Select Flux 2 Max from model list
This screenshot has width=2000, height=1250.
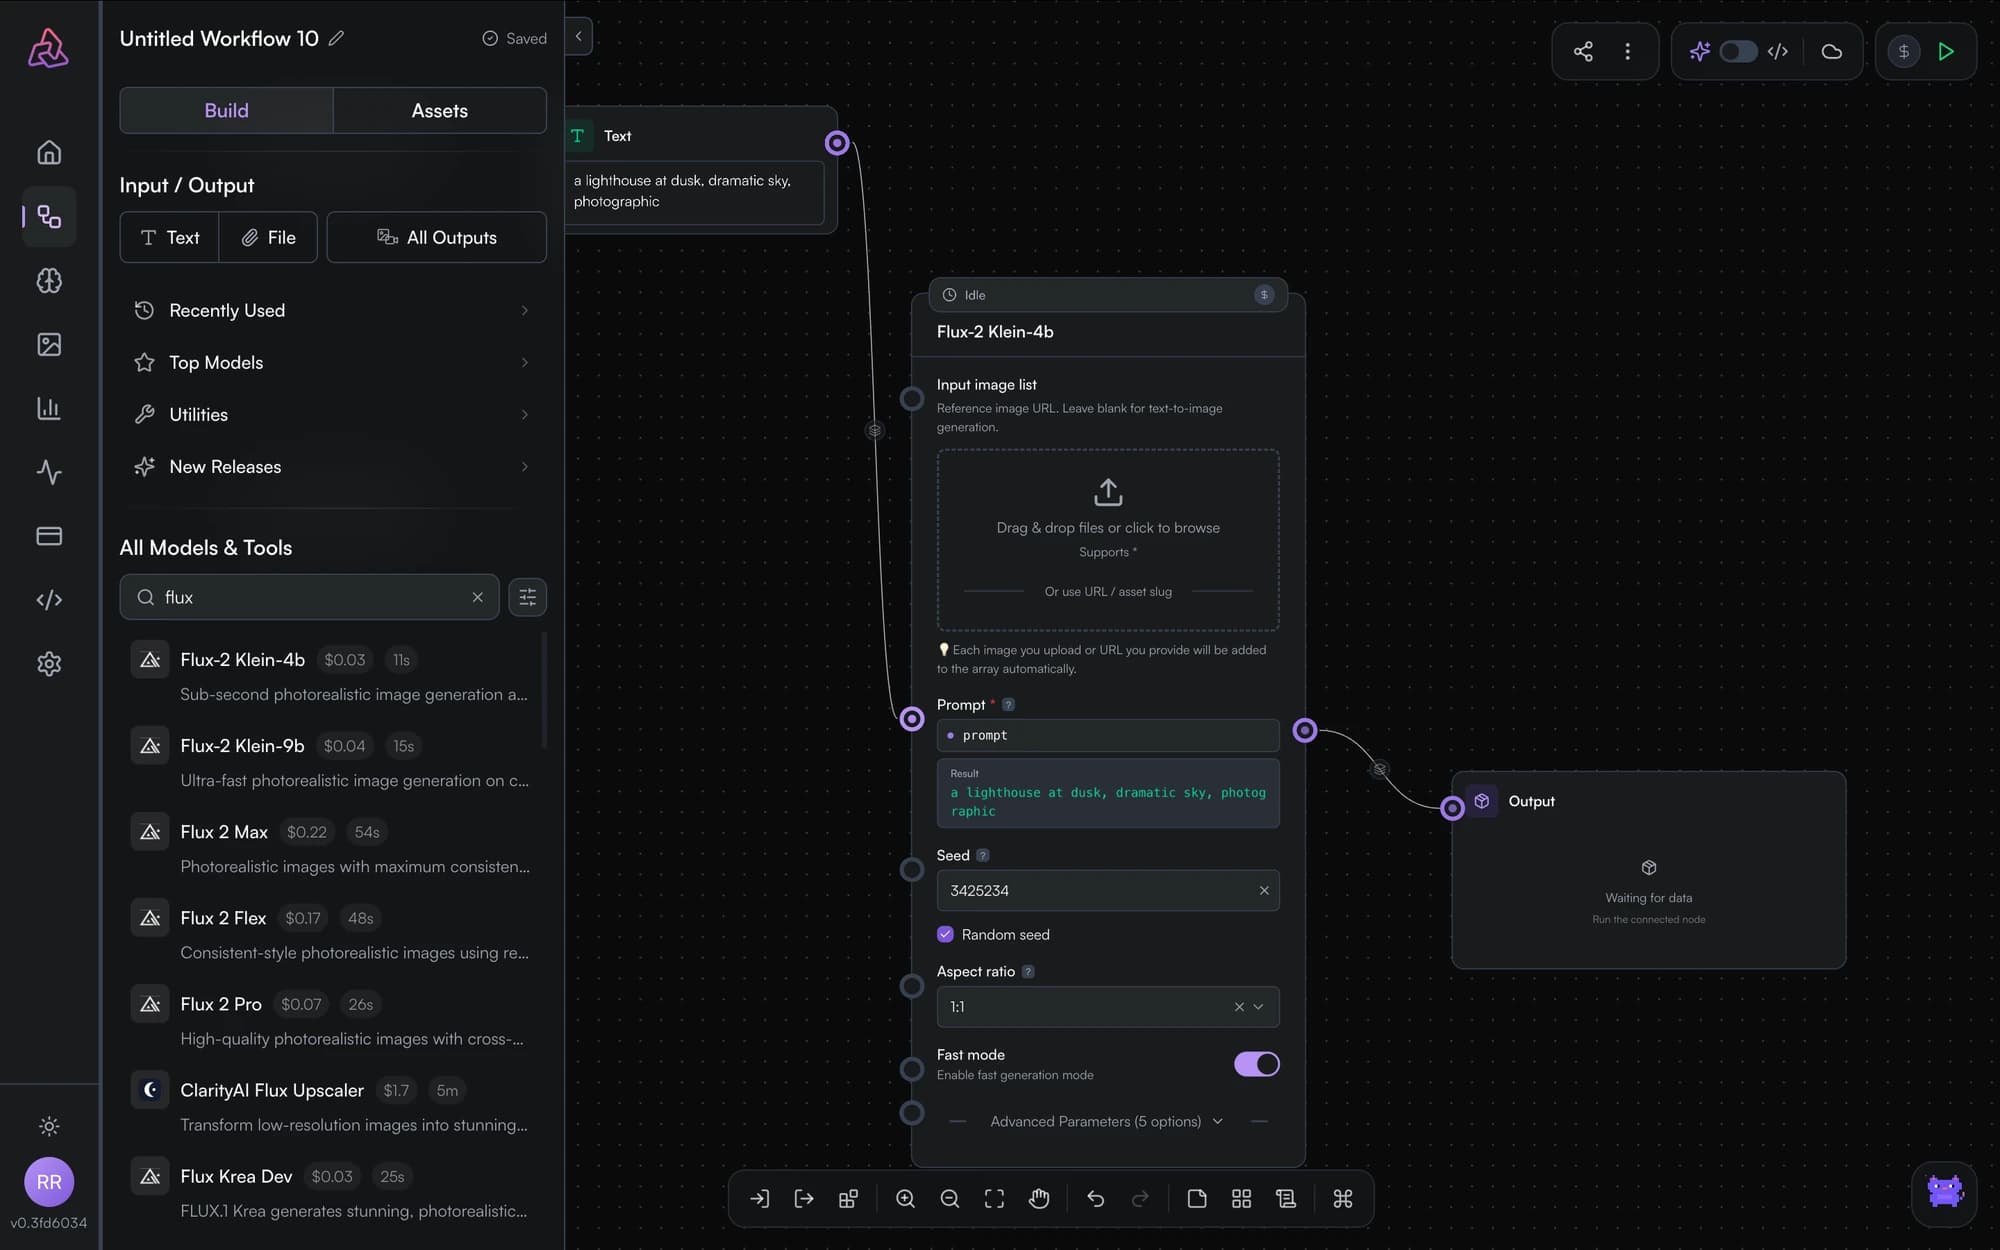[x=333, y=848]
